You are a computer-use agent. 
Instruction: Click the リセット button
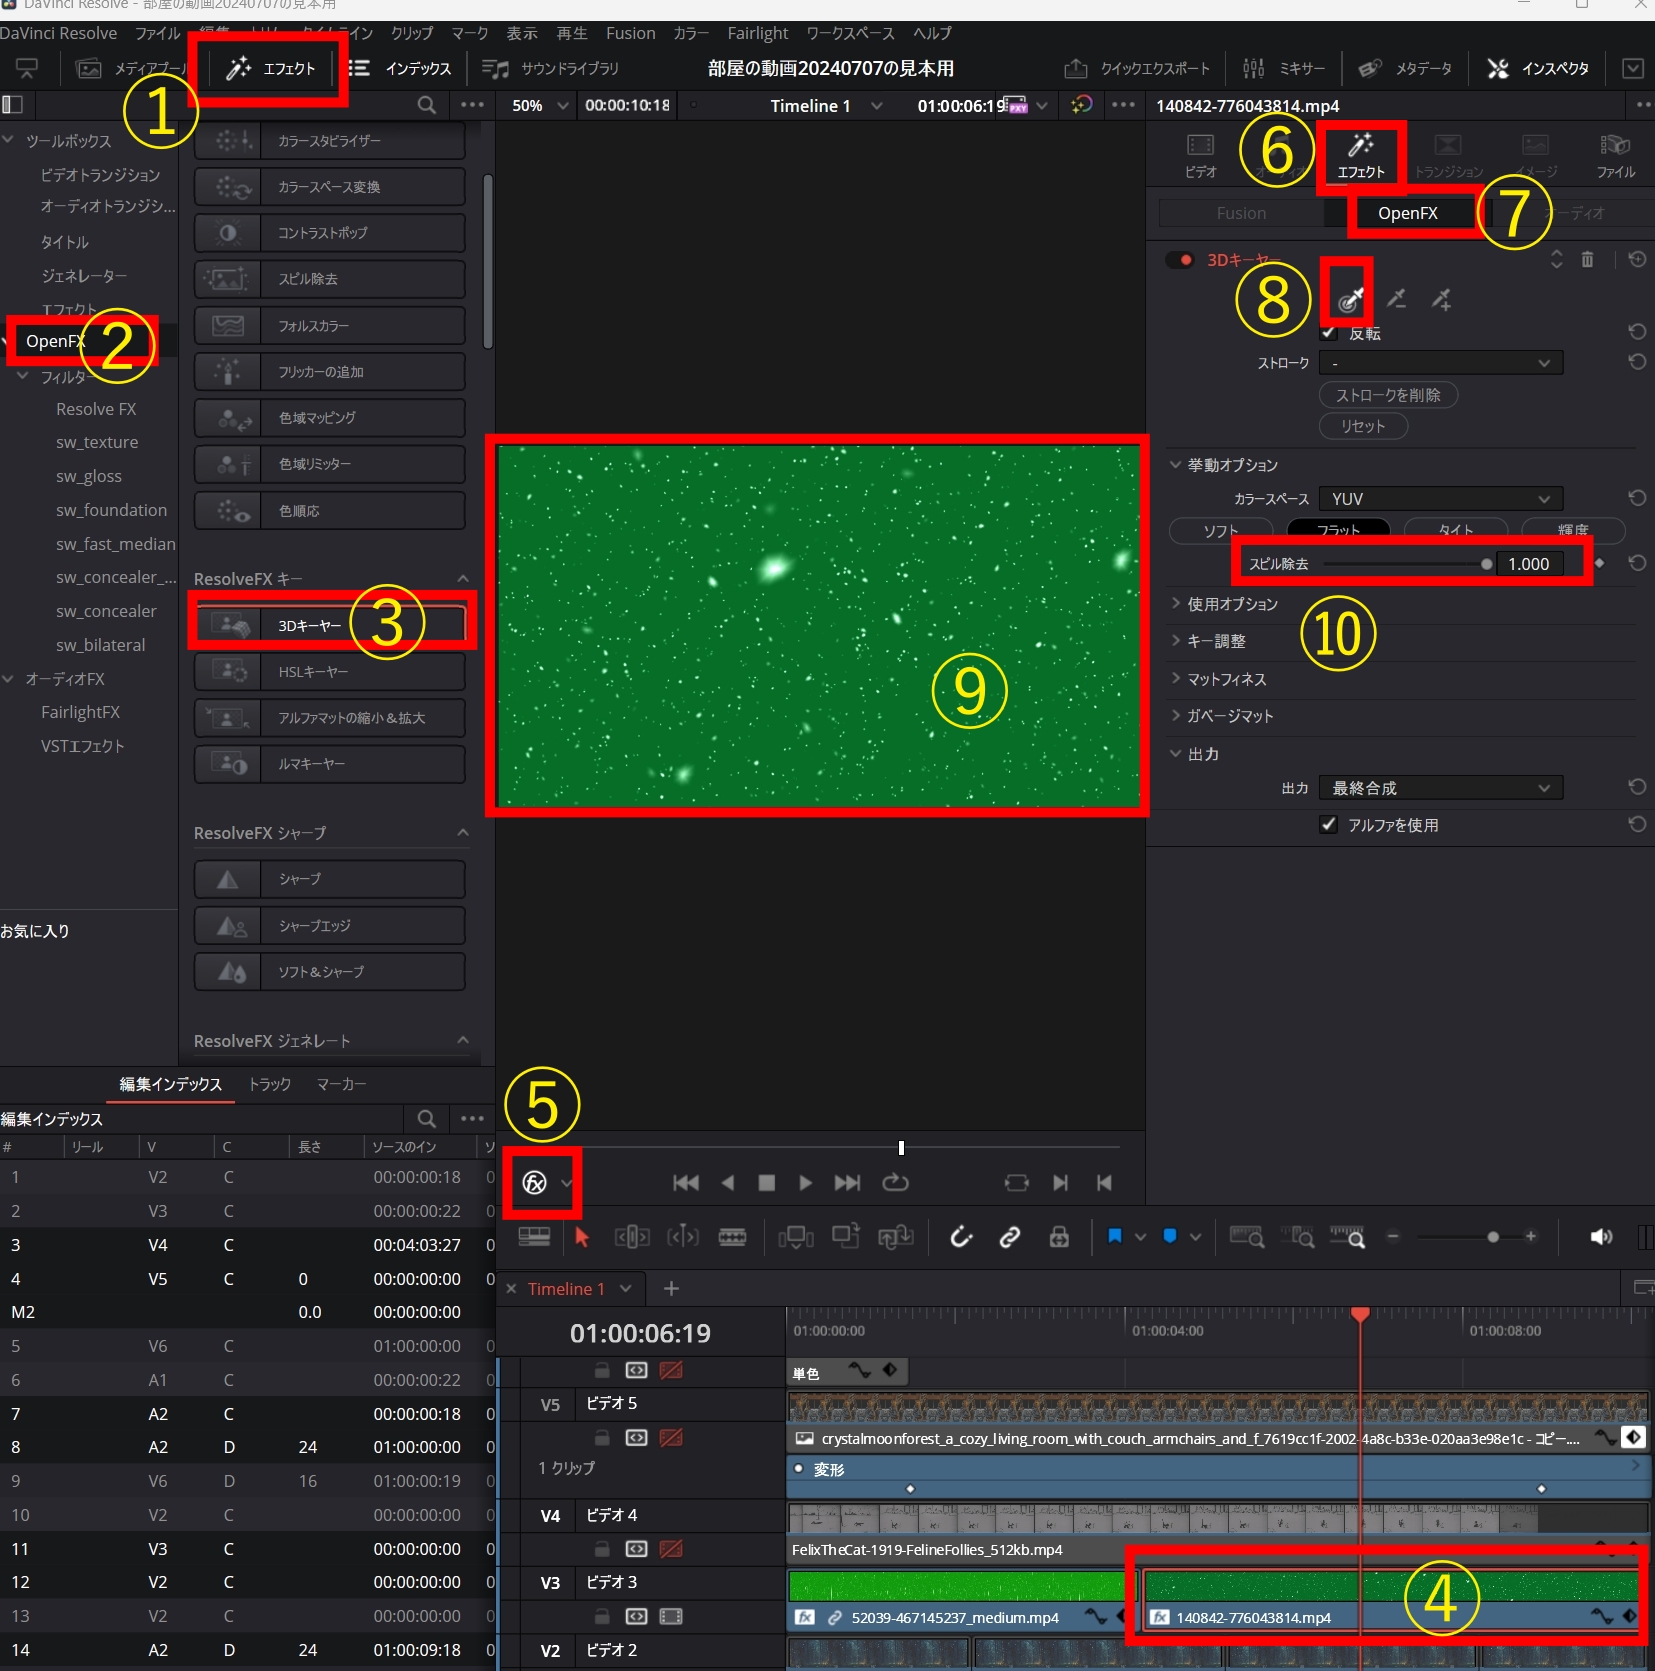[x=1363, y=426]
